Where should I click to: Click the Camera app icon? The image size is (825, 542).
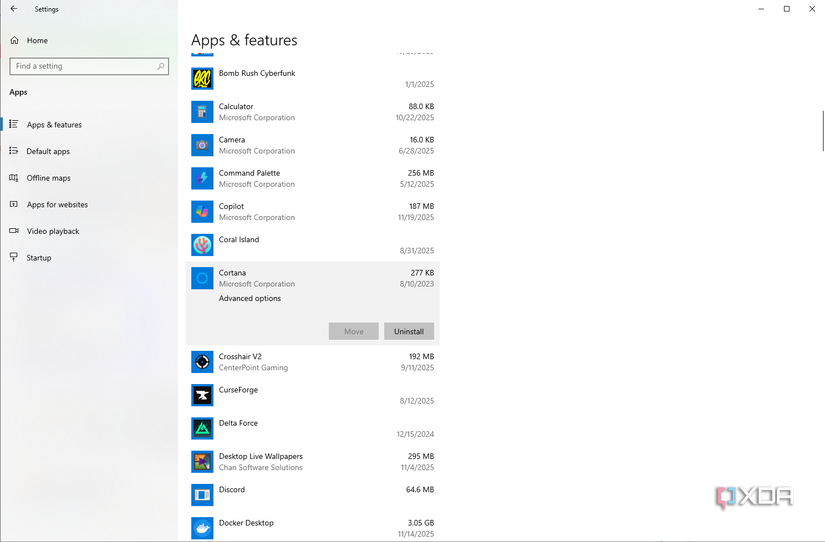coord(202,145)
